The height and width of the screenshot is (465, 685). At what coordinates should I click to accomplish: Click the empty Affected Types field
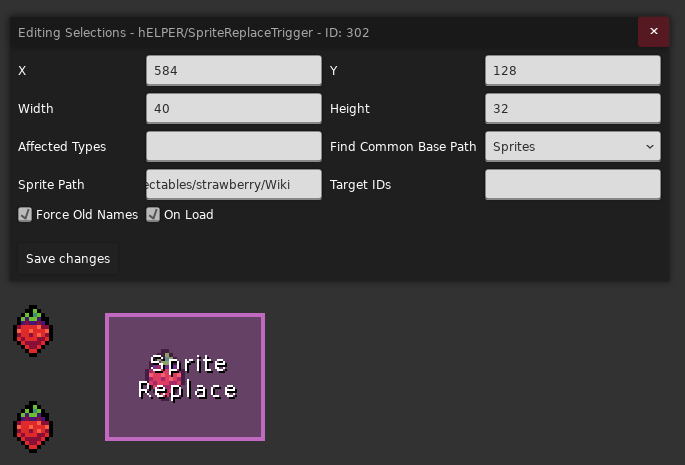[x=233, y=146]
